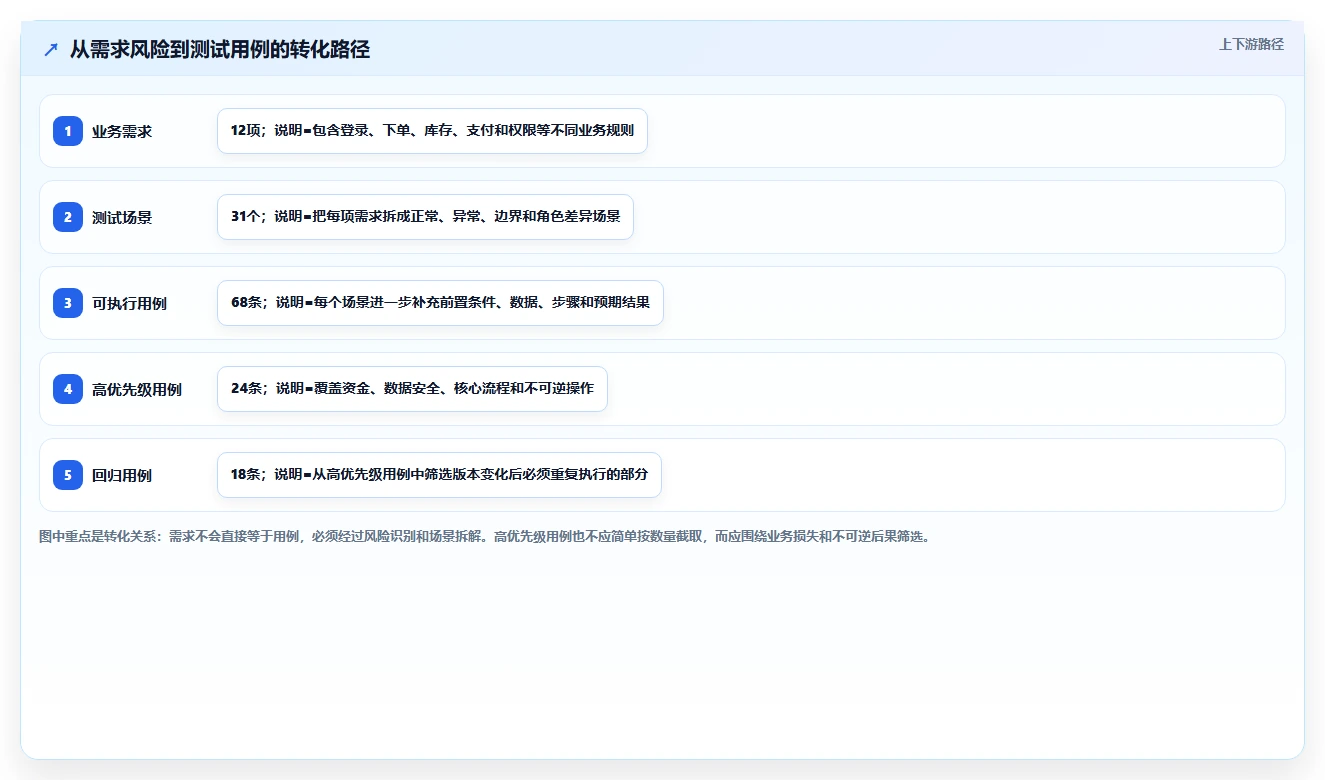Click the arrow icon beside the title
The width and height of the screenshot is (1325, 780).
coord(51,50)
